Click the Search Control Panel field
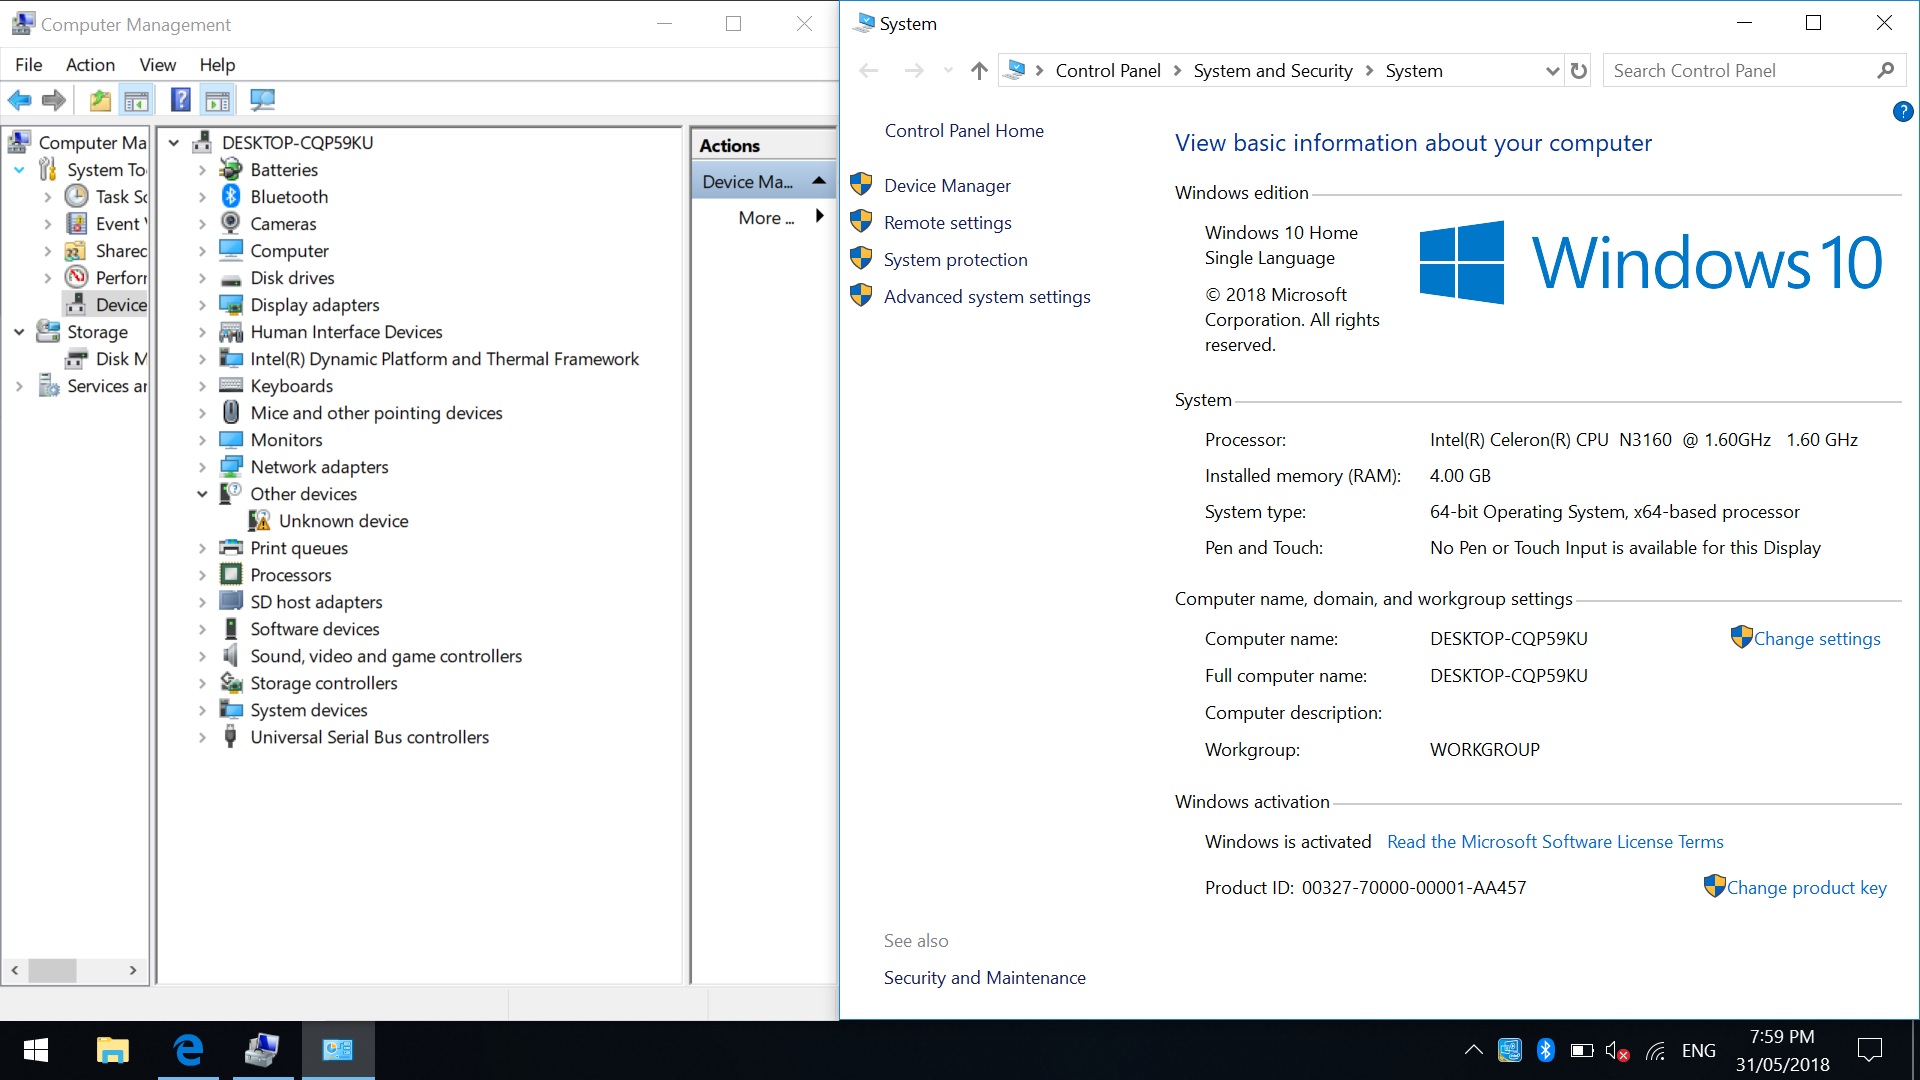This screenshot has width=1920, height=1080. [1740, 71]
